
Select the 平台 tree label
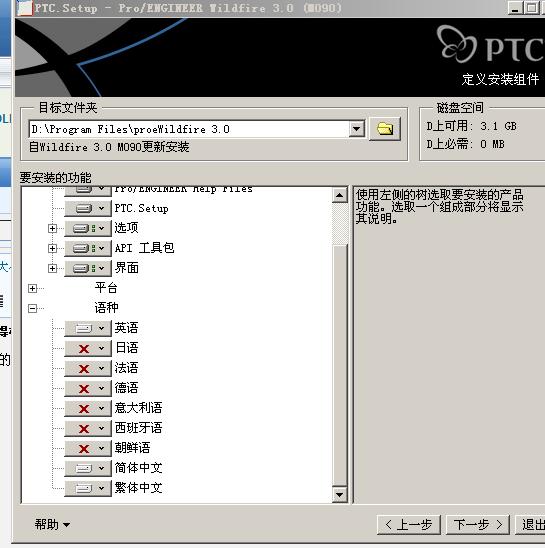click(x=106, y=288)
